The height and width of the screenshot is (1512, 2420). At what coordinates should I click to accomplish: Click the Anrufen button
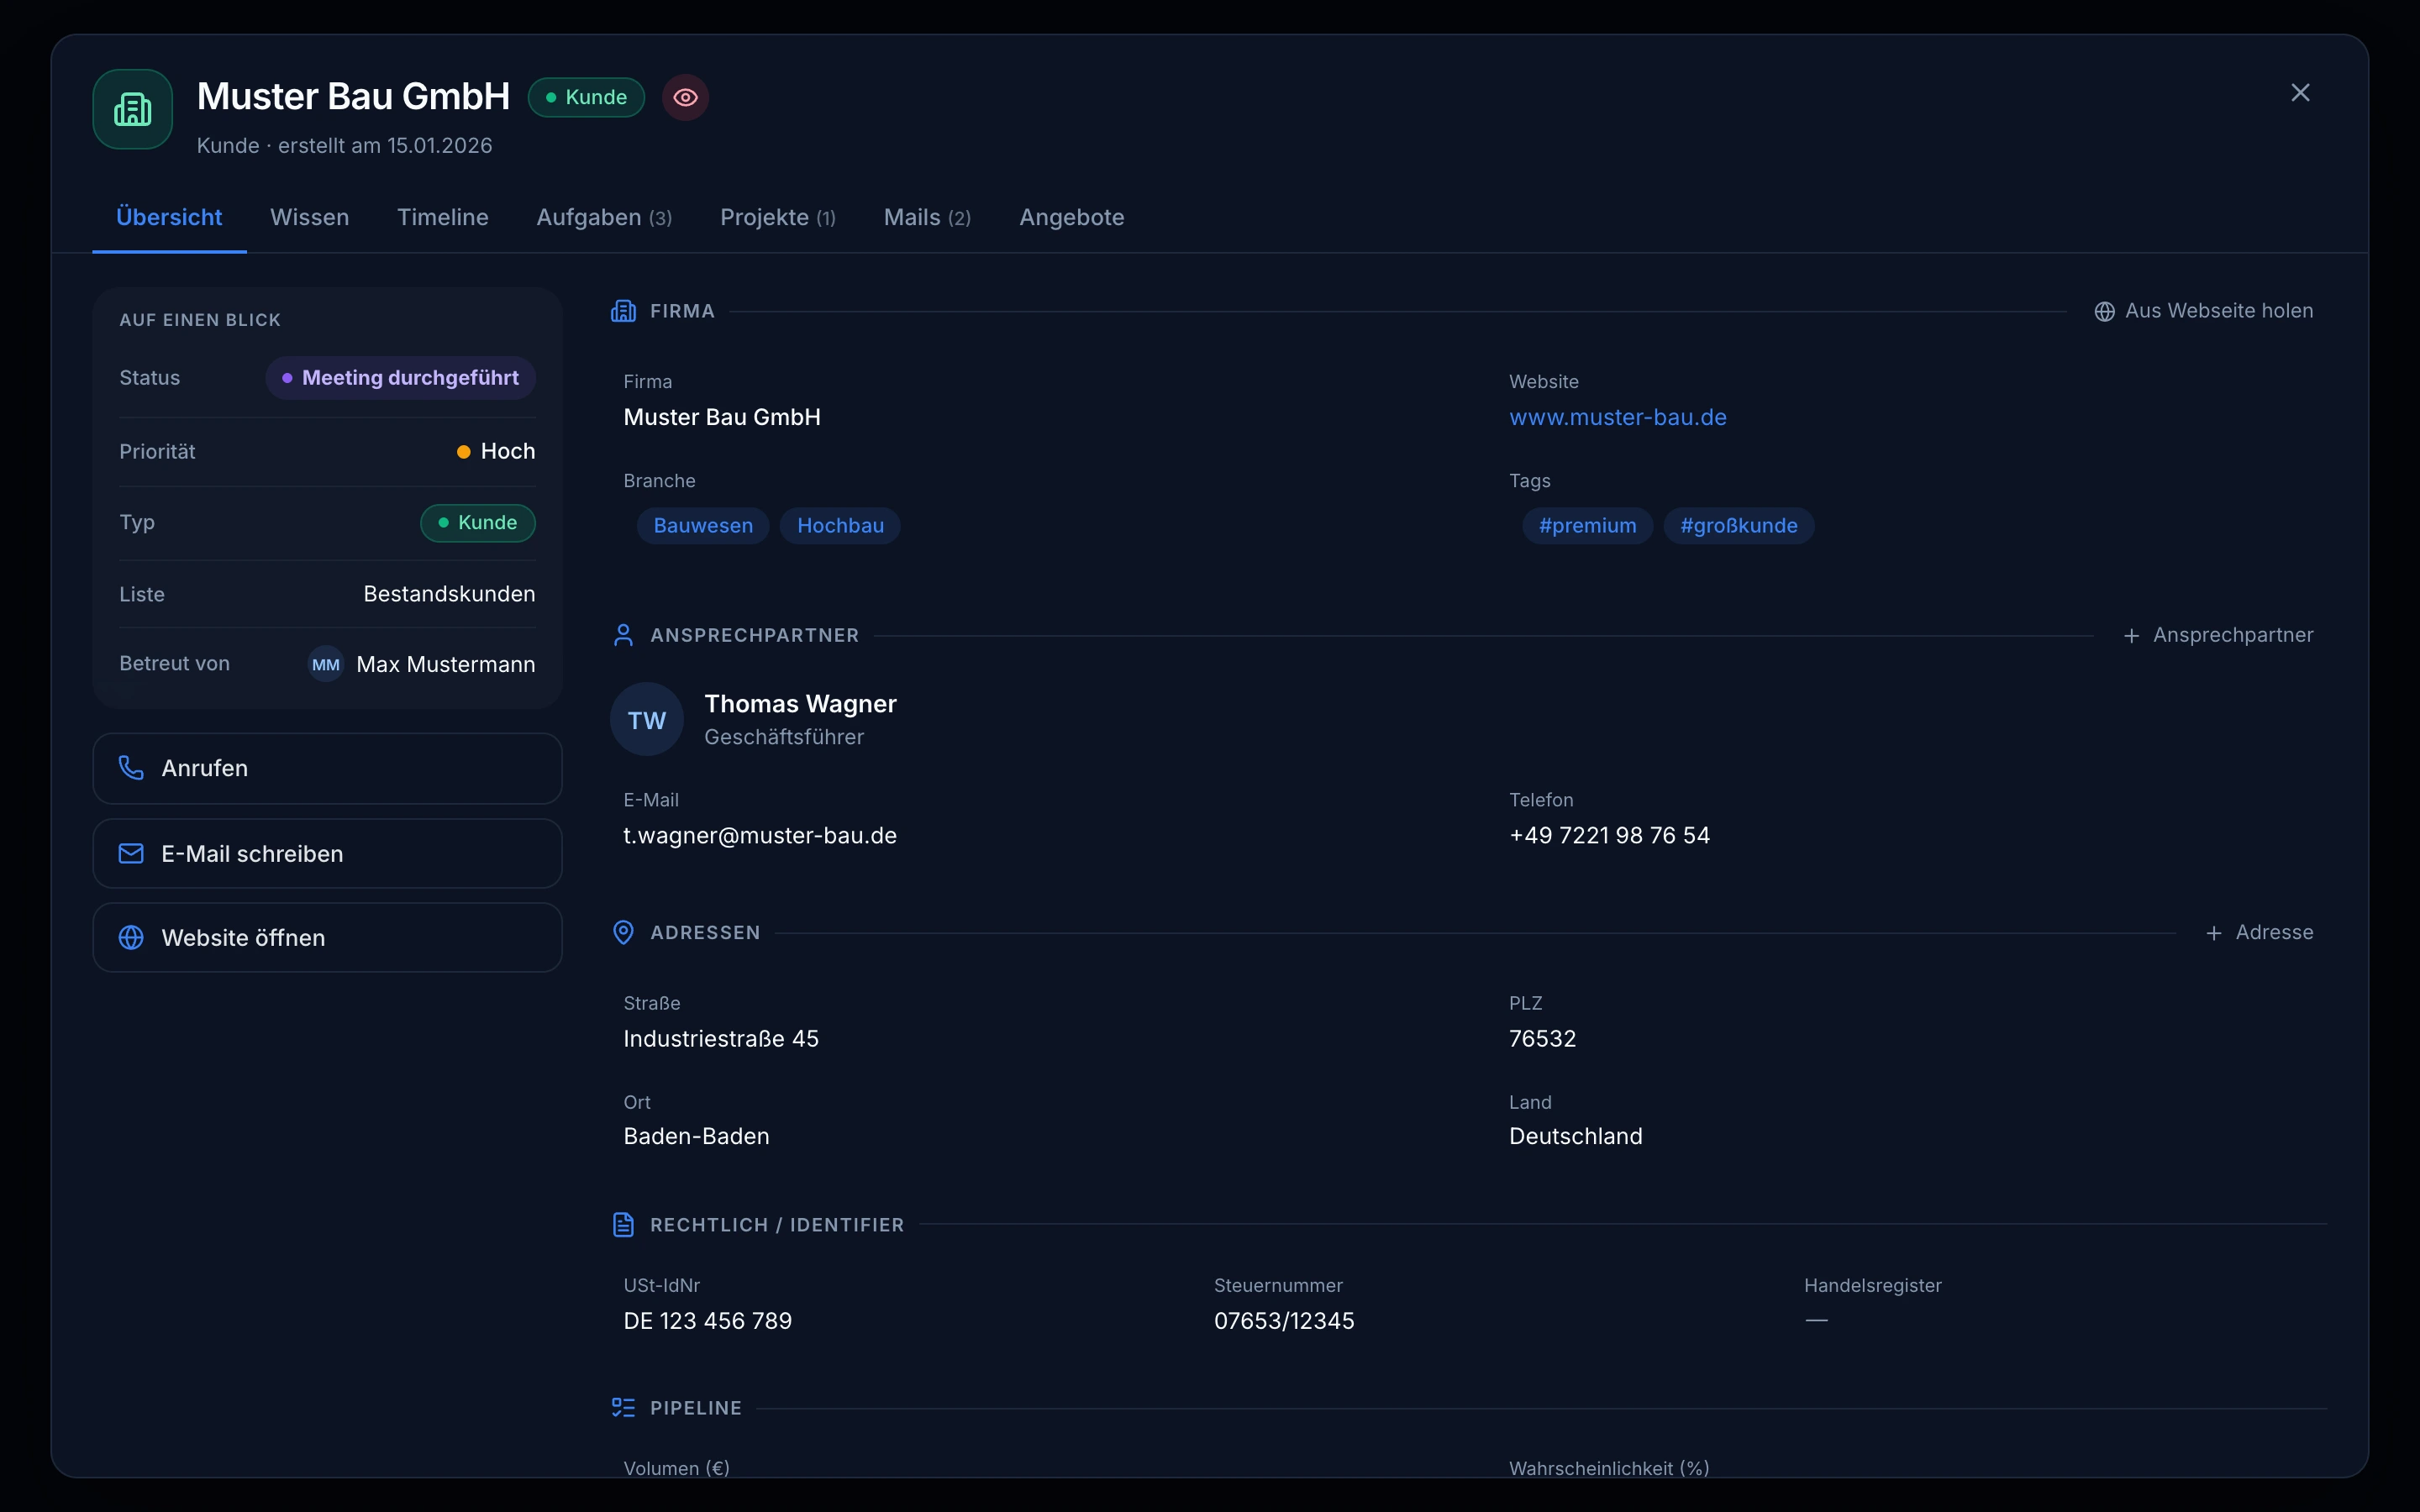[x=327, y=768]
